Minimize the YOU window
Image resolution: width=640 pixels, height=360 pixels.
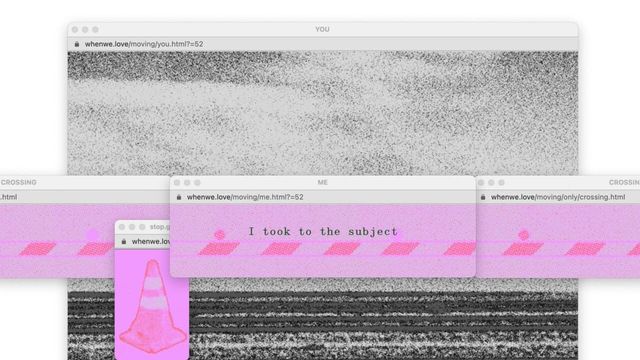[85, 29]
